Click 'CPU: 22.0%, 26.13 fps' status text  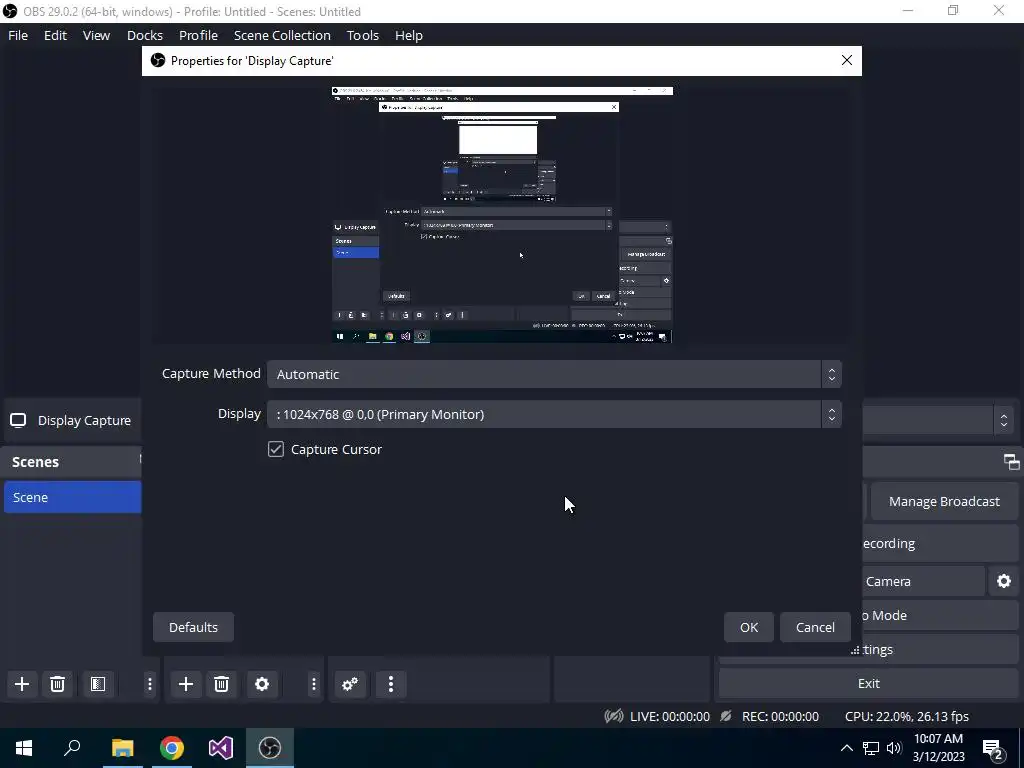[x=906, y=716]
